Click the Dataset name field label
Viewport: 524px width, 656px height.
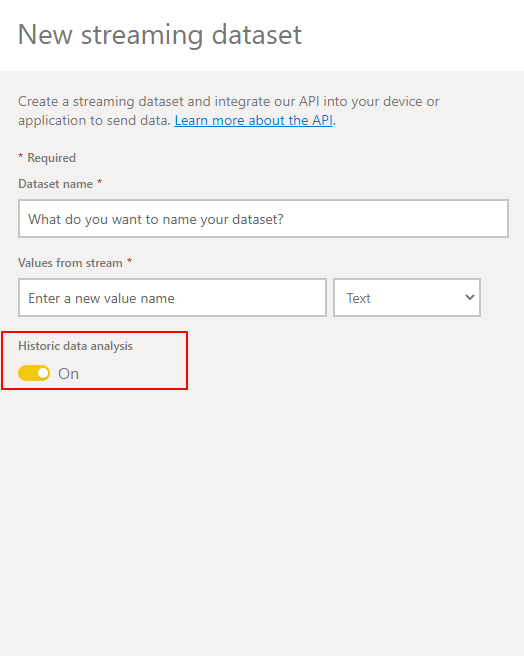coord(55,184)
